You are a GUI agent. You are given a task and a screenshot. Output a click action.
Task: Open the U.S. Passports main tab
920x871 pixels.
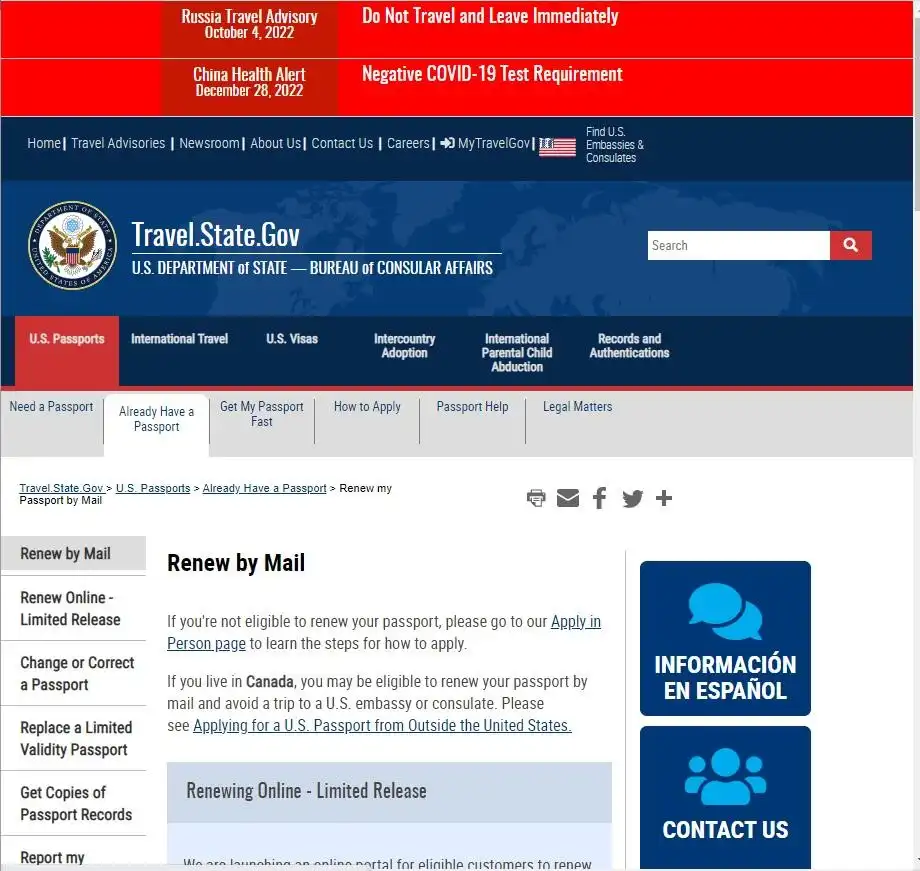[x=67, y=350]
